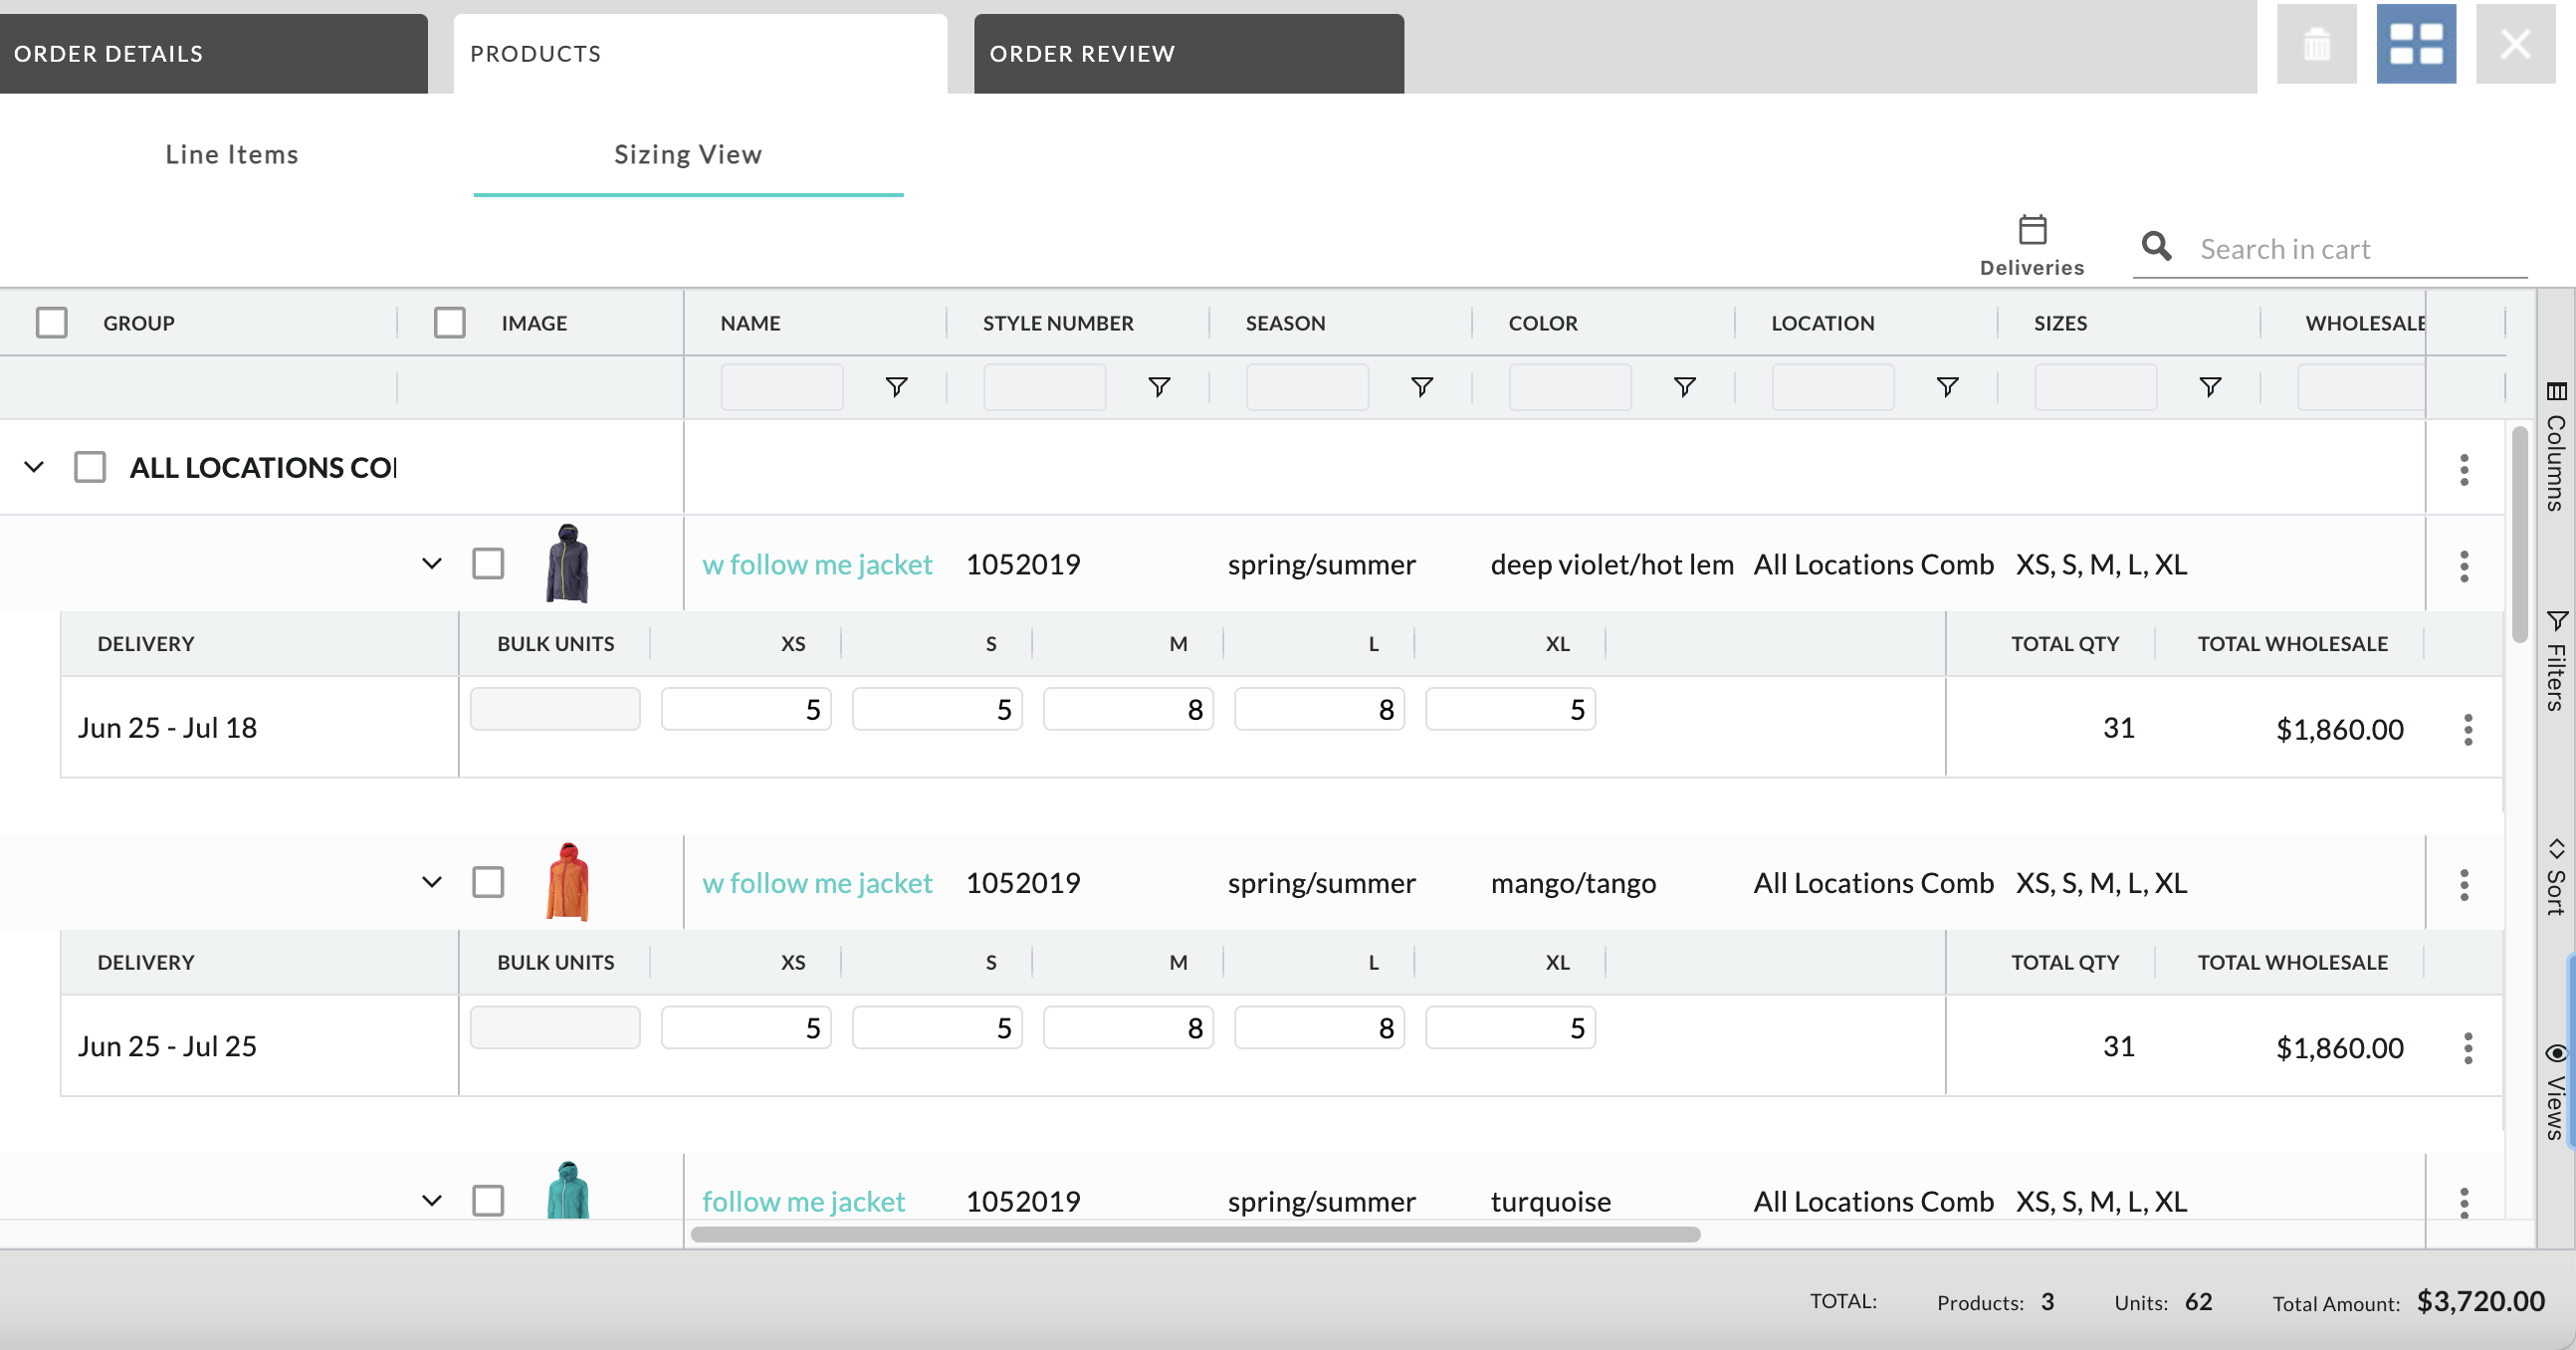
Task: Check the IMAGE header checkbox
Action: [x=450, y=323]
